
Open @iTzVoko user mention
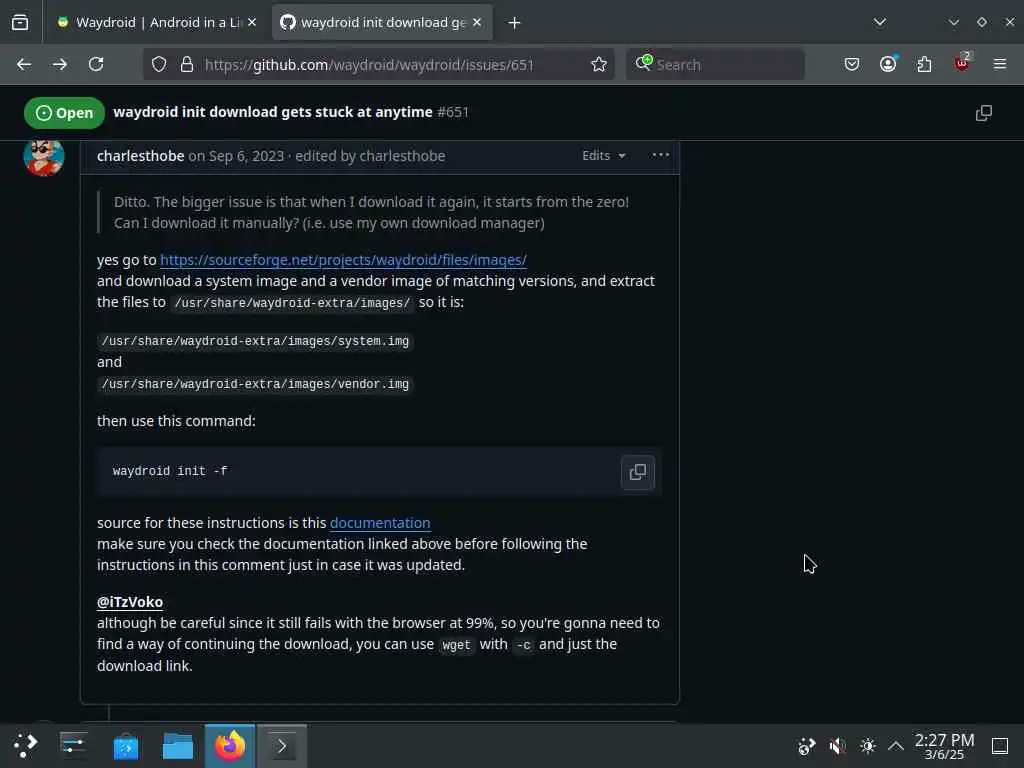tap(130, 602)
